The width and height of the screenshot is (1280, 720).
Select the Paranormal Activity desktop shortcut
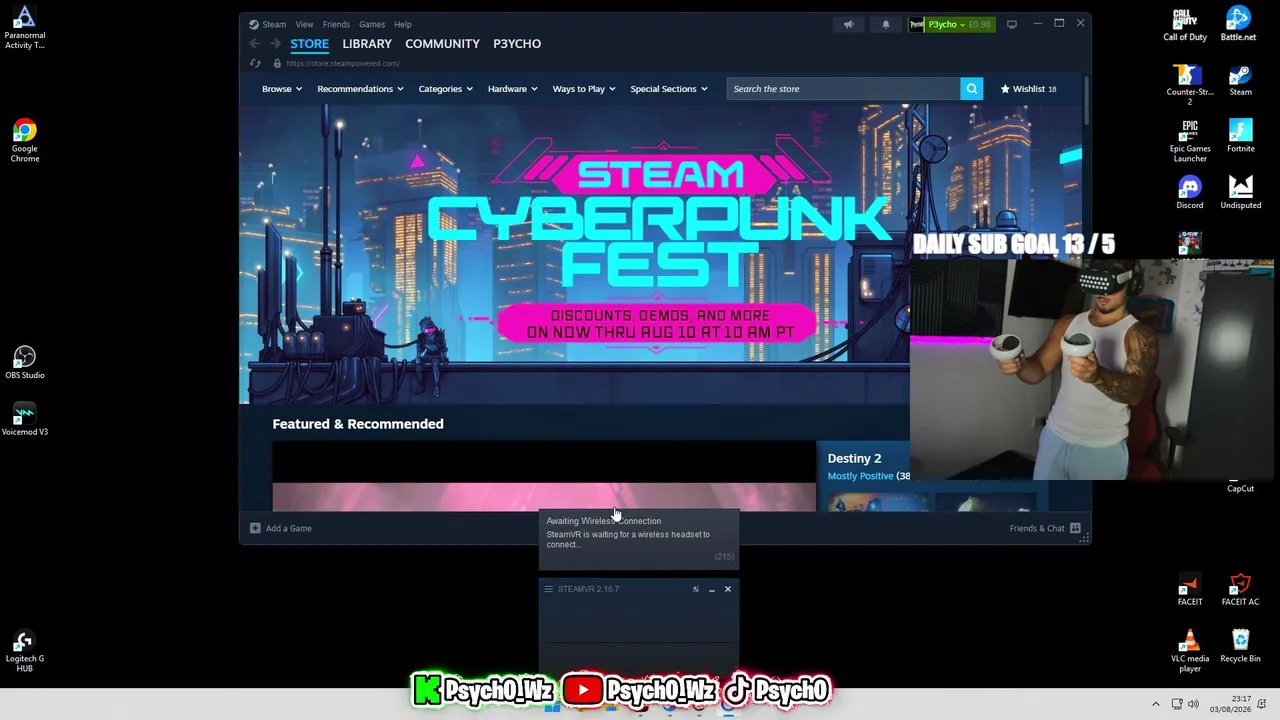tap(25, 27)
